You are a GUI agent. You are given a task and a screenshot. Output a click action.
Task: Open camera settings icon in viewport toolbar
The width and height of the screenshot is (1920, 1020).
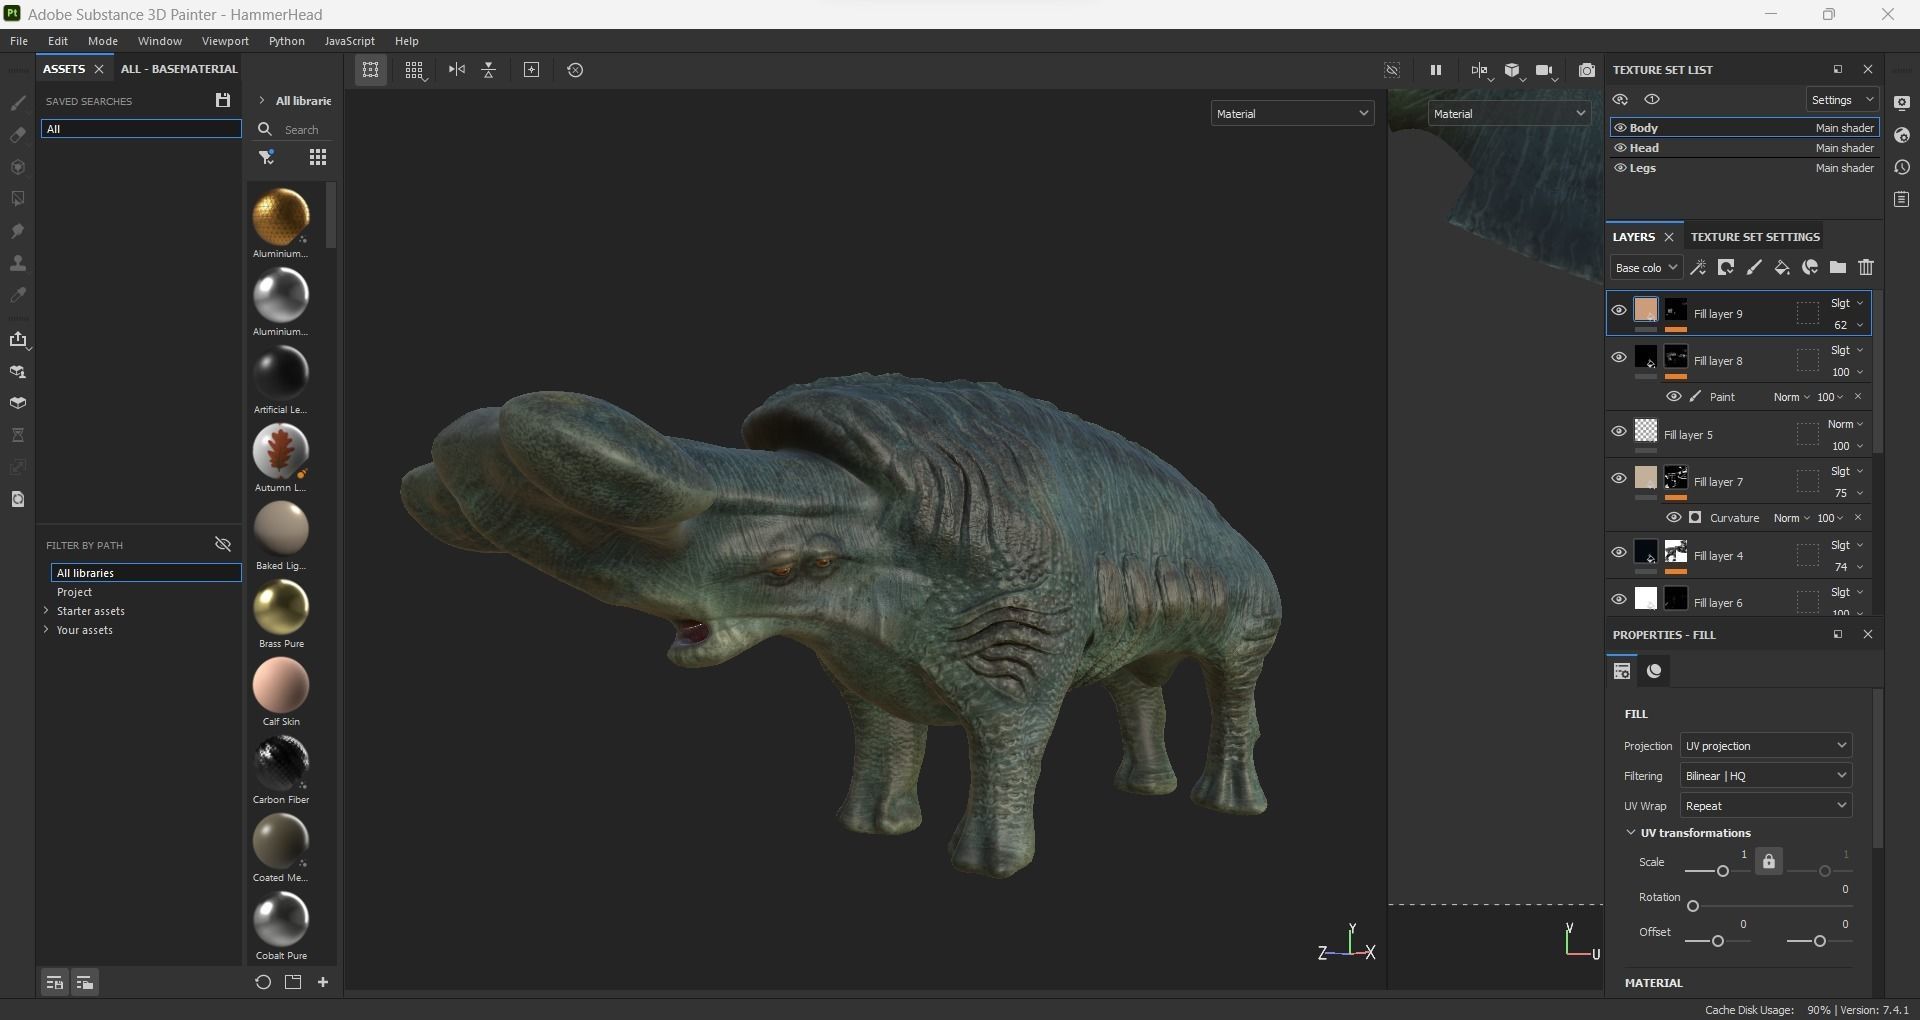click(1546, 70)
